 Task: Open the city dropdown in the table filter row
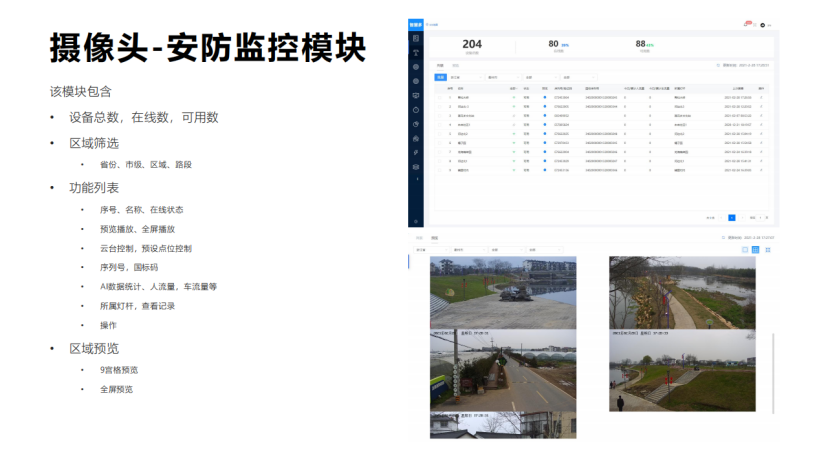[x=504, y=78]
